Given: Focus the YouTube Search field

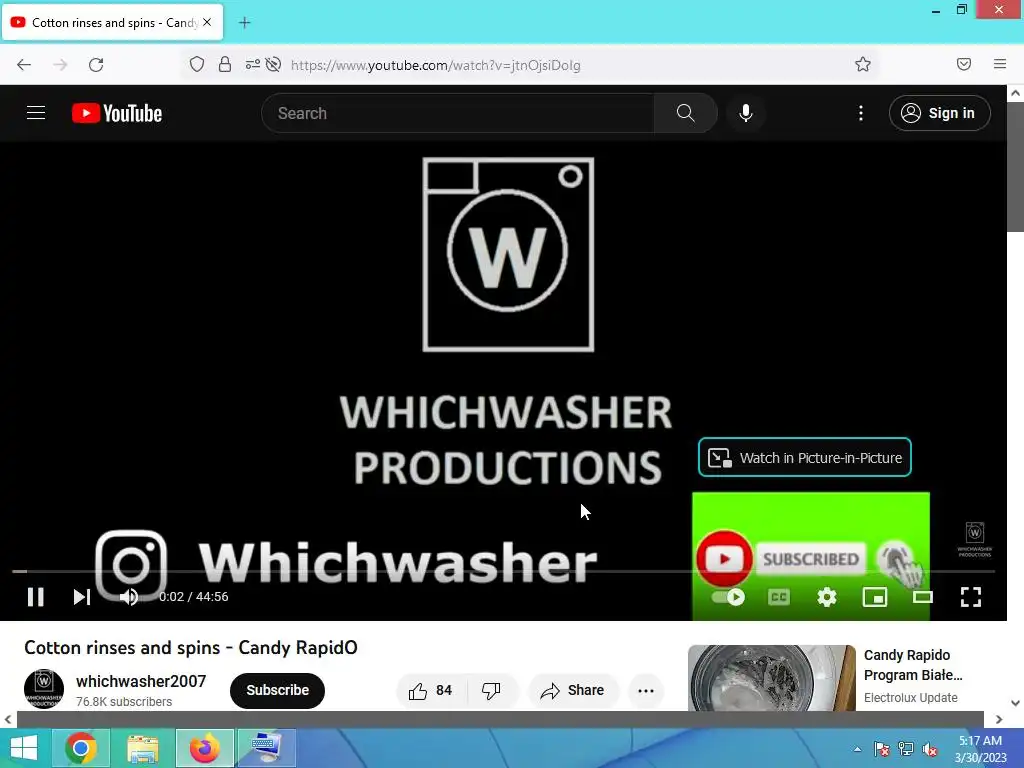Looking at the screenshot, I should 458,113.
